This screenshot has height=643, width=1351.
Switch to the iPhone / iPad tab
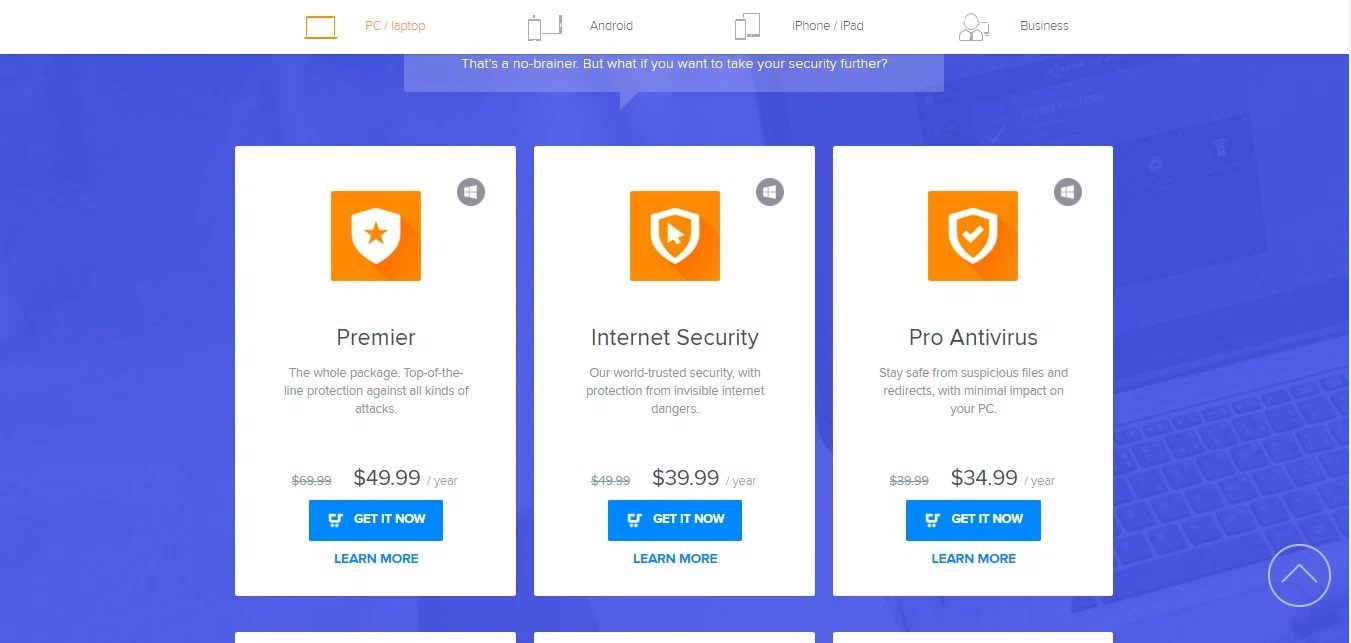point(827,26)
